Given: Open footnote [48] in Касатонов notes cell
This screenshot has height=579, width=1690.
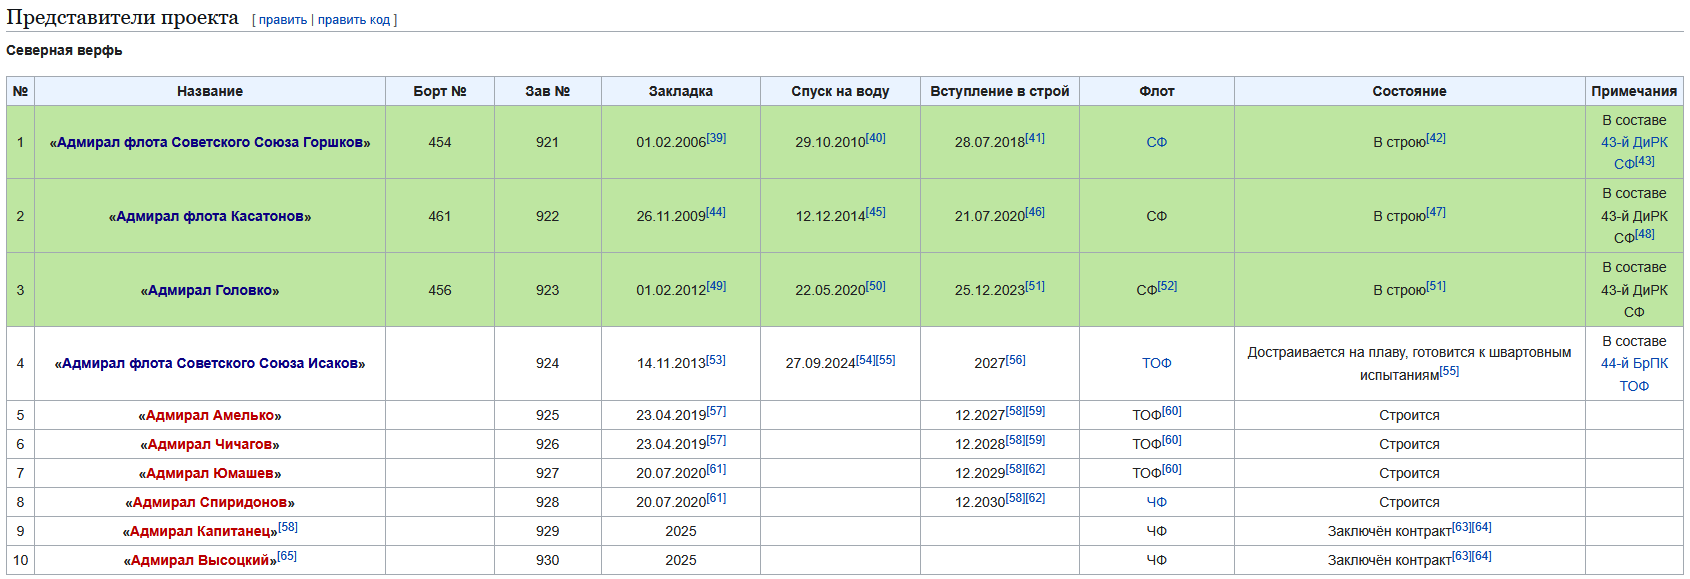Looking at the screenshot, I should pos(1645,234).
